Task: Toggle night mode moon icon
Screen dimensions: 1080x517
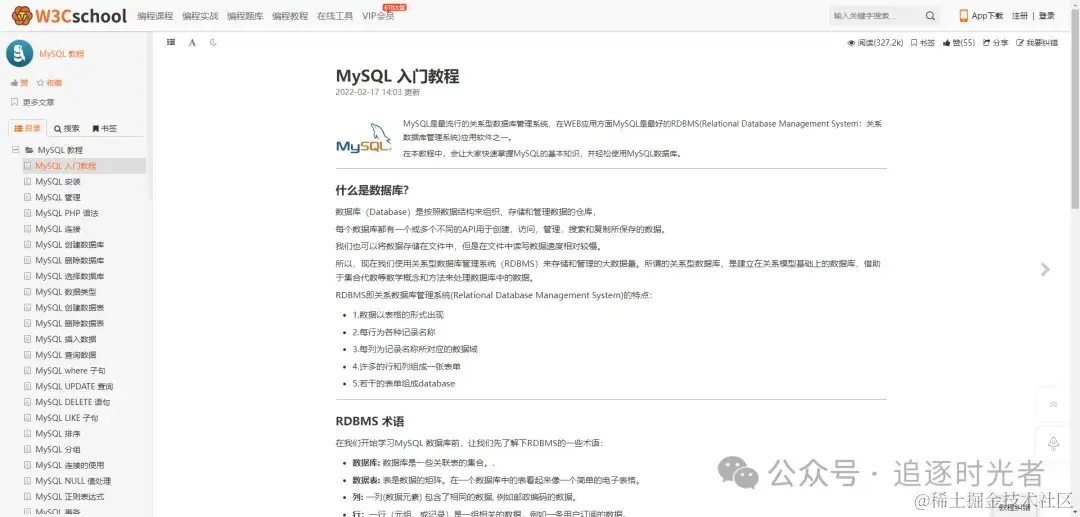Action: point(214,43)
